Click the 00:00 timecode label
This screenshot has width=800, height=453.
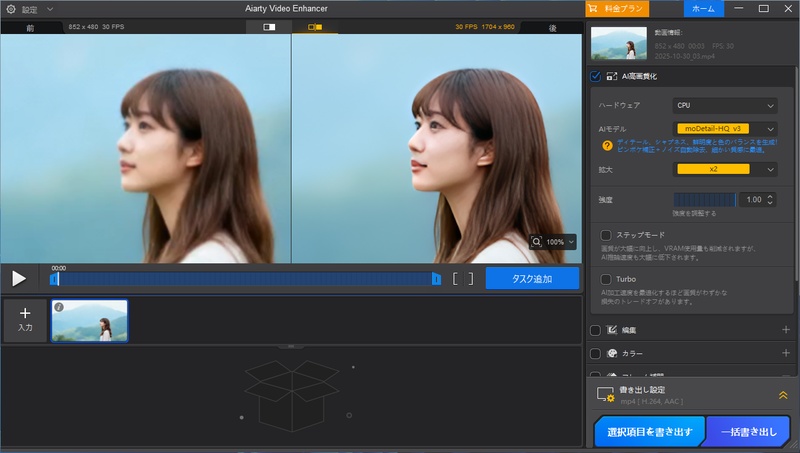pyautogui.click(x=58, y=268)
